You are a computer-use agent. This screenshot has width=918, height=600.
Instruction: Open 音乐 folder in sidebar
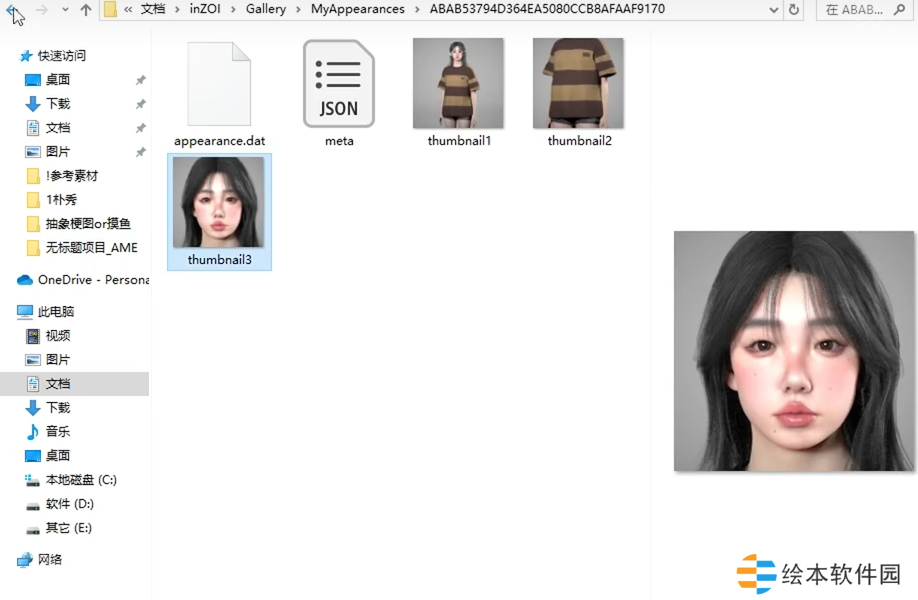(57, 432)
